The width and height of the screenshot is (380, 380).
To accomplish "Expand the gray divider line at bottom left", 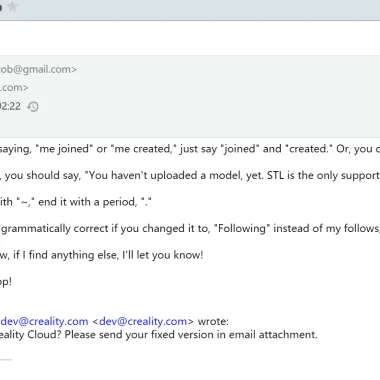I will coord(6,360).
